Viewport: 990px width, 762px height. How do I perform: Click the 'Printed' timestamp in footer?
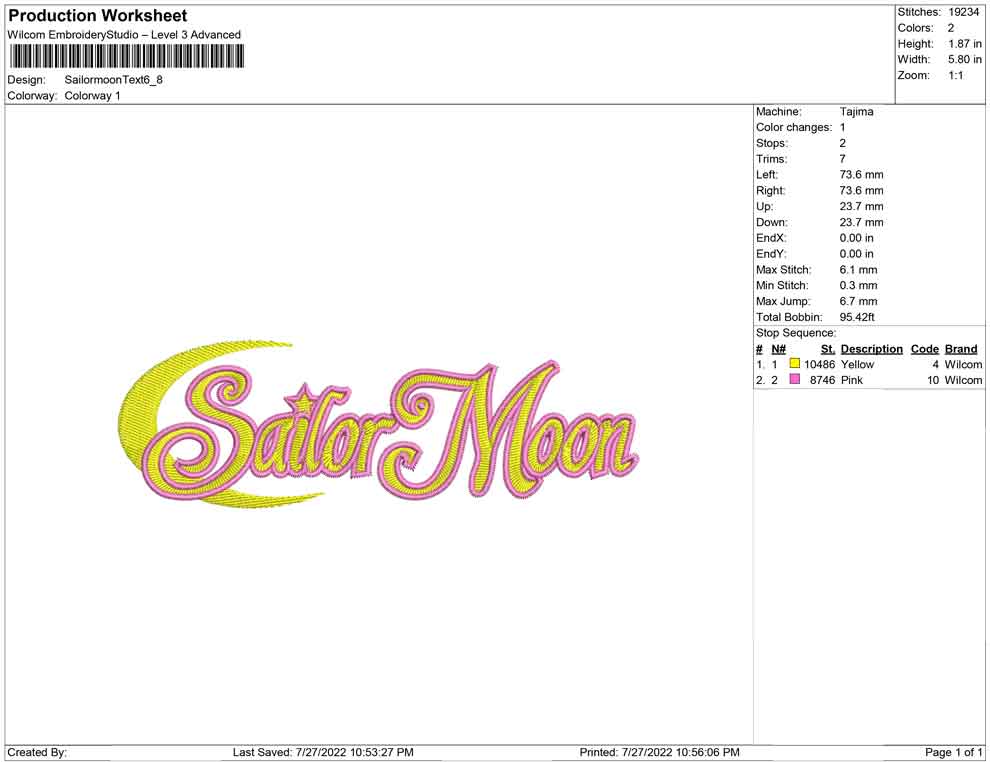pos(659,753)
